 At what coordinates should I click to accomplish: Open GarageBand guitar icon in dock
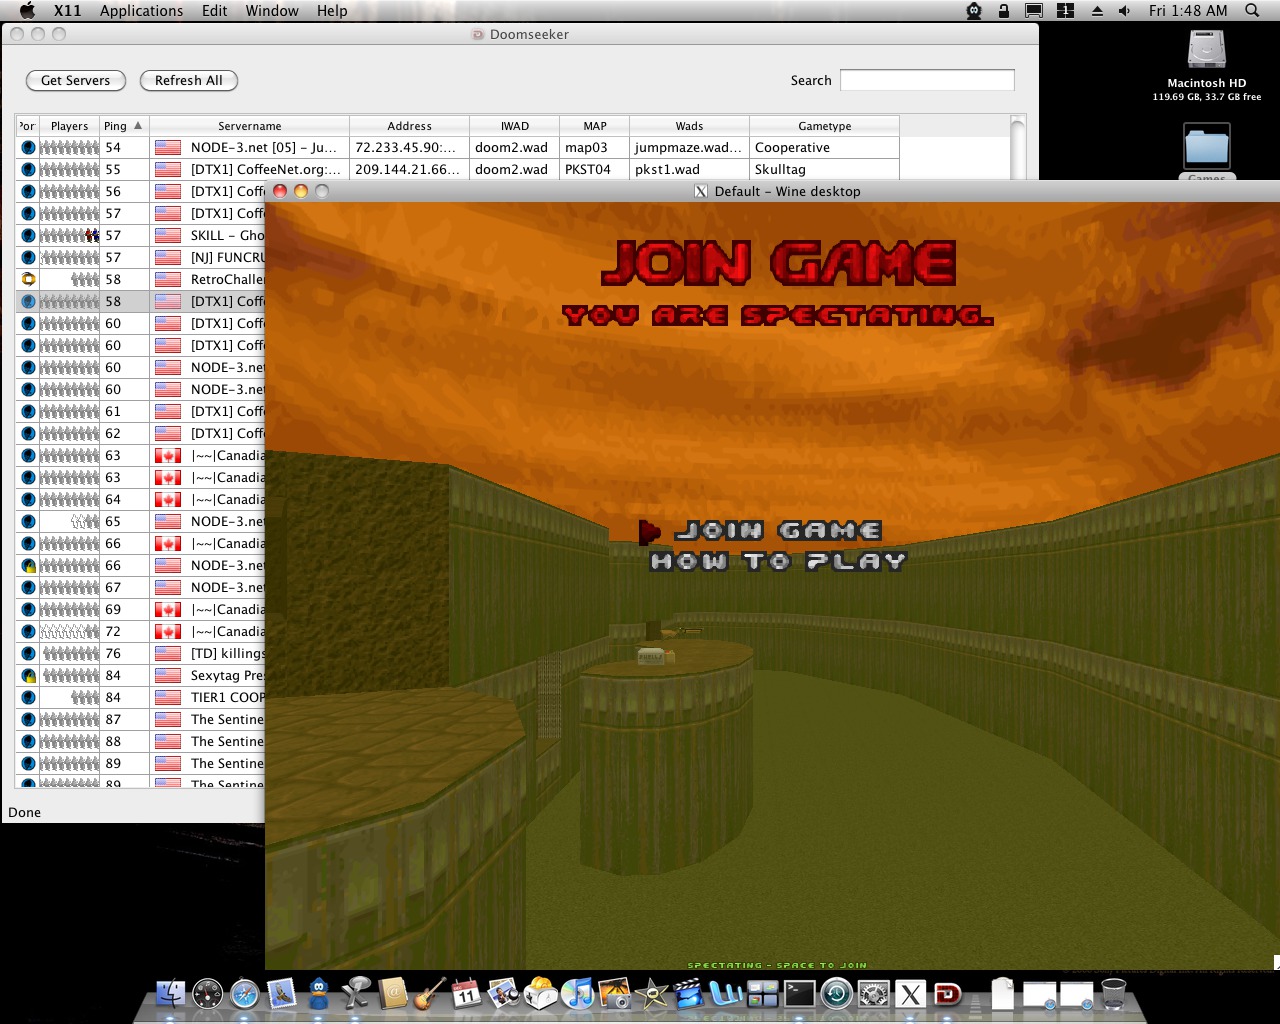pos(430,994)
